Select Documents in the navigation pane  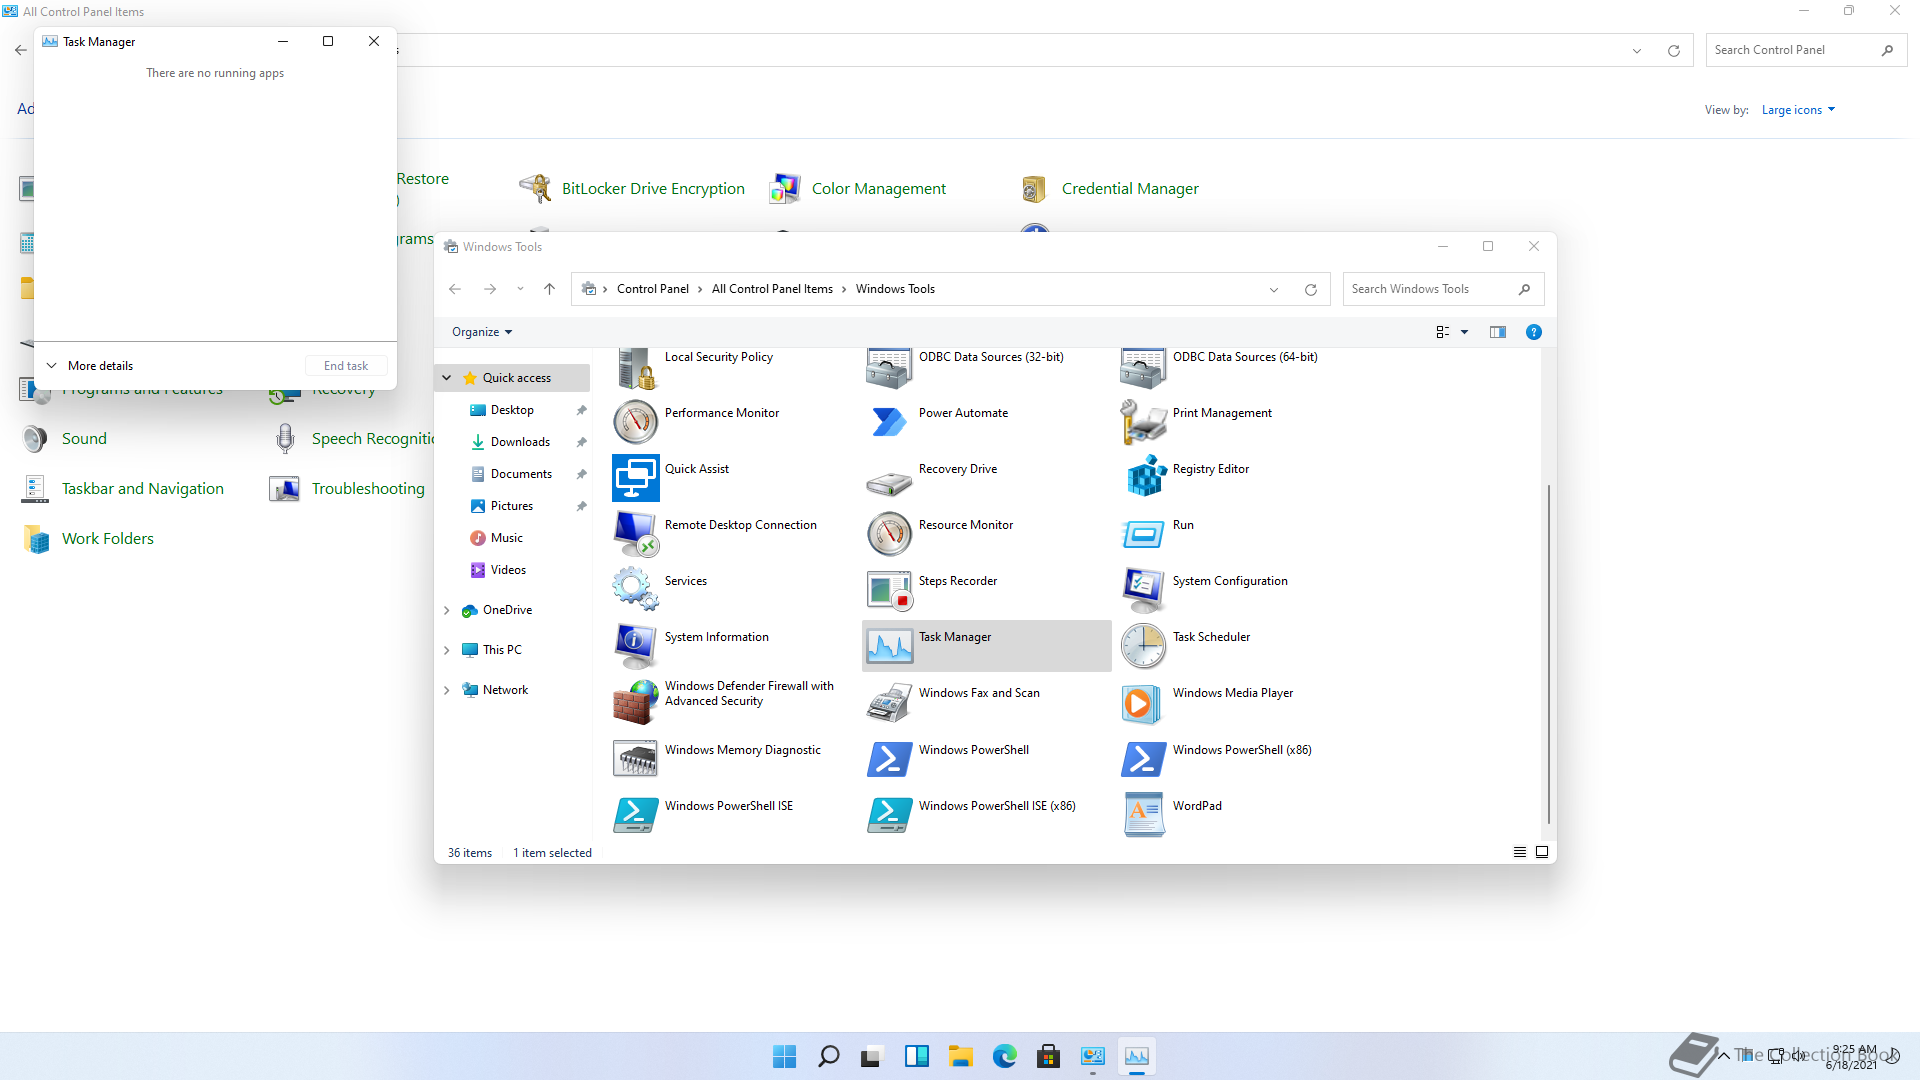[x=521, y=474]
